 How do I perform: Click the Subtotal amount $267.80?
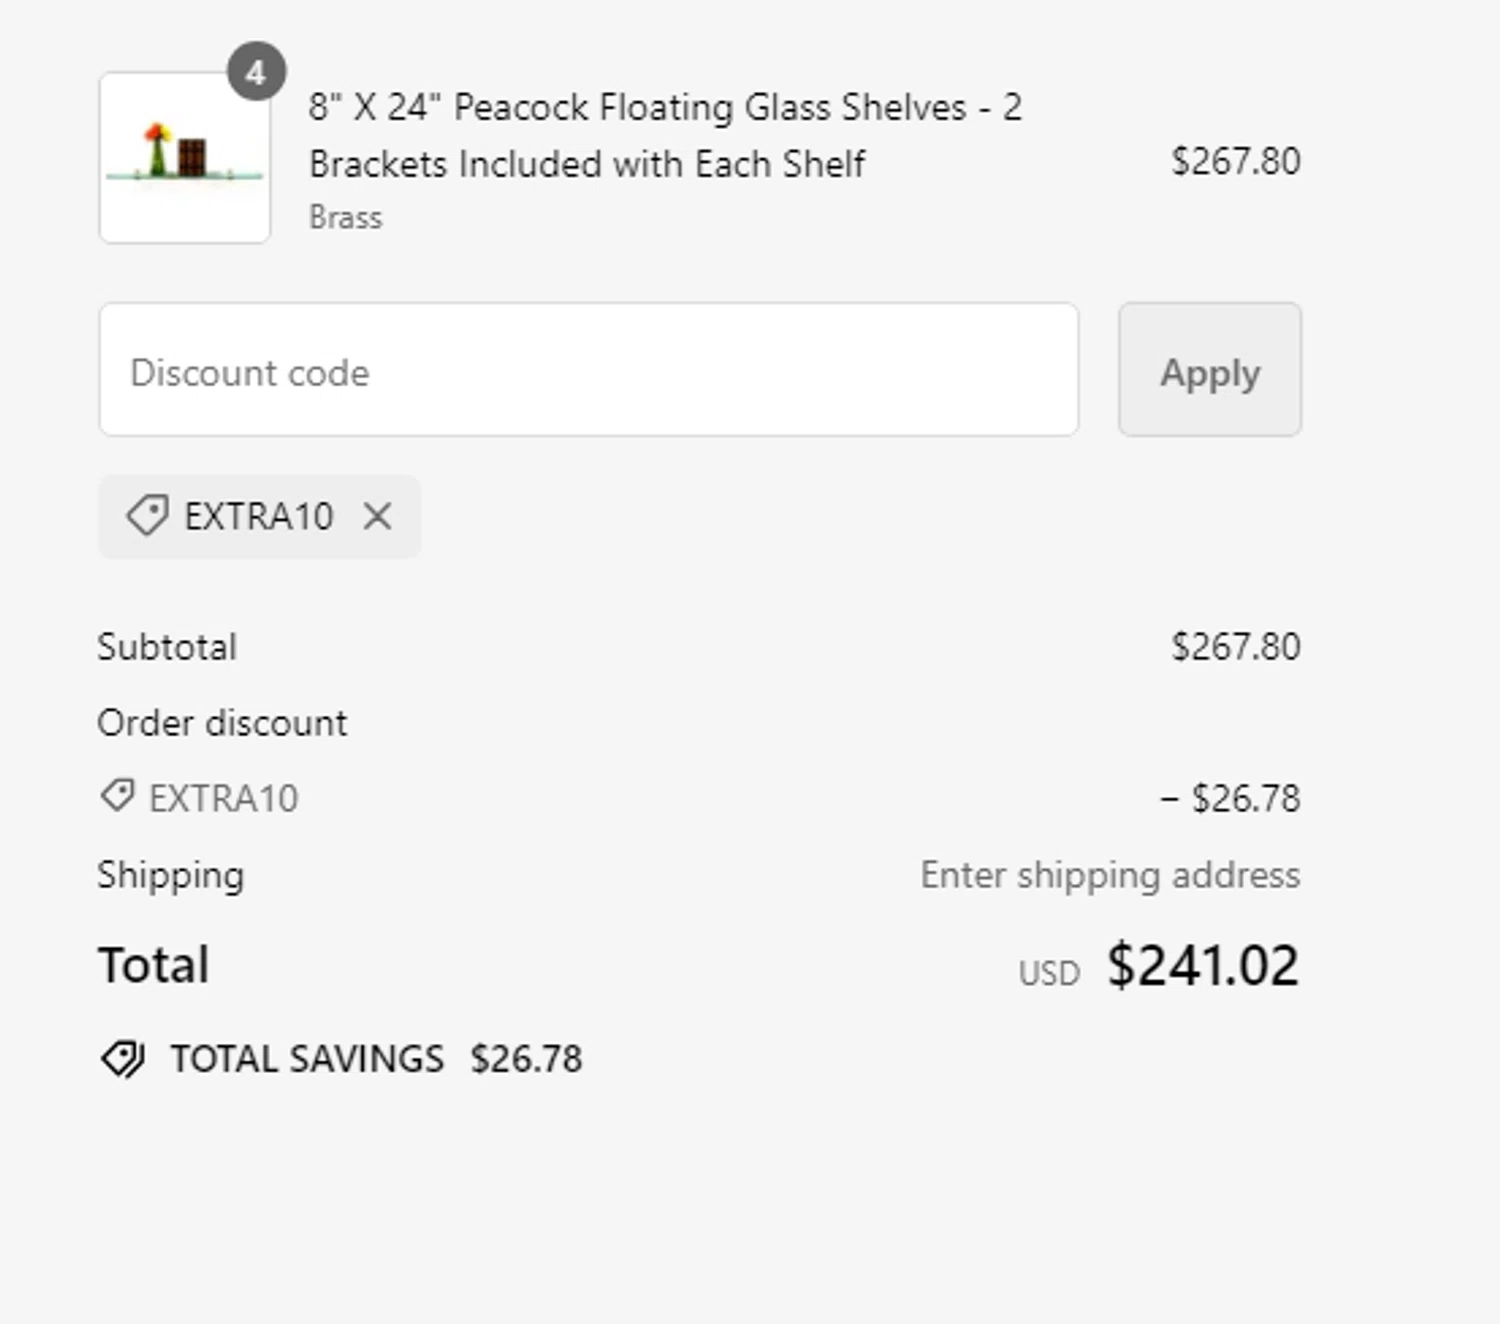click(x=1235, y=647)
